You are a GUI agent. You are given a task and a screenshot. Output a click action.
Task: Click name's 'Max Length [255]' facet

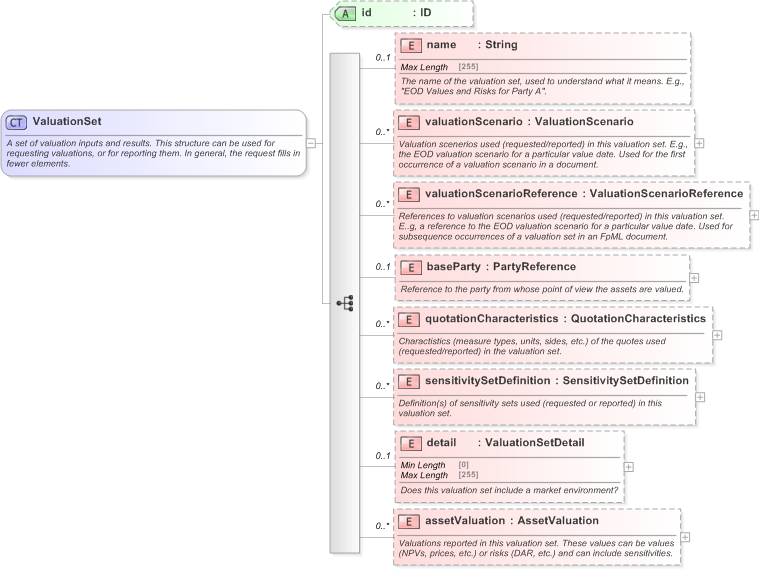tap(439, 67)
